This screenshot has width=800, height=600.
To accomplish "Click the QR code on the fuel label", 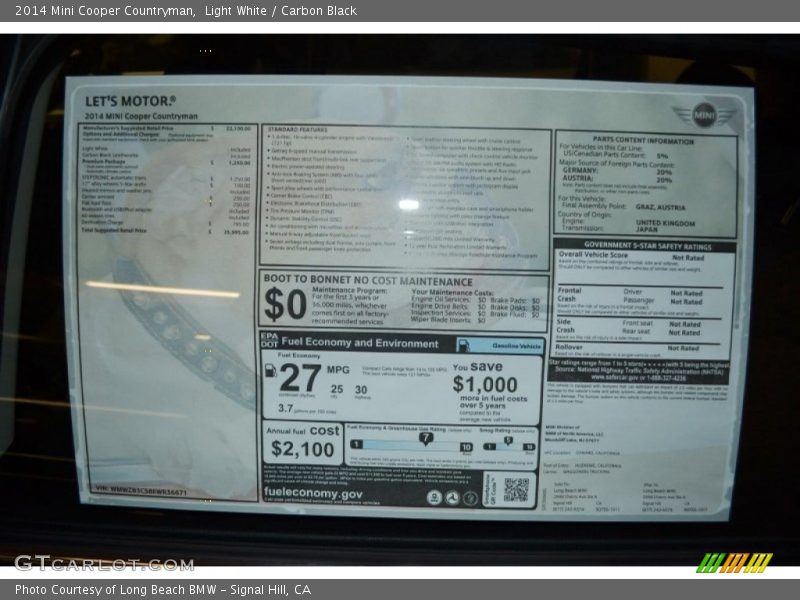I will coord(516,489).
